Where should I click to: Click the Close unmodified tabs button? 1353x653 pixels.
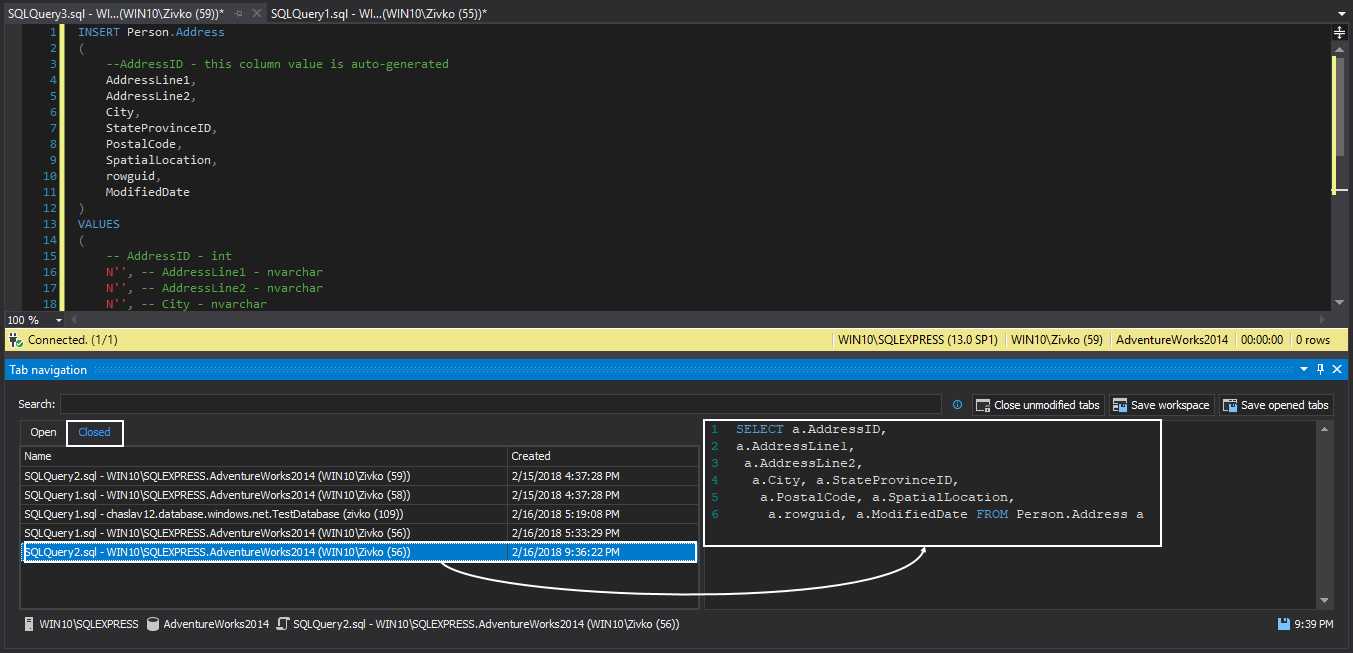tap(1037, 405)
